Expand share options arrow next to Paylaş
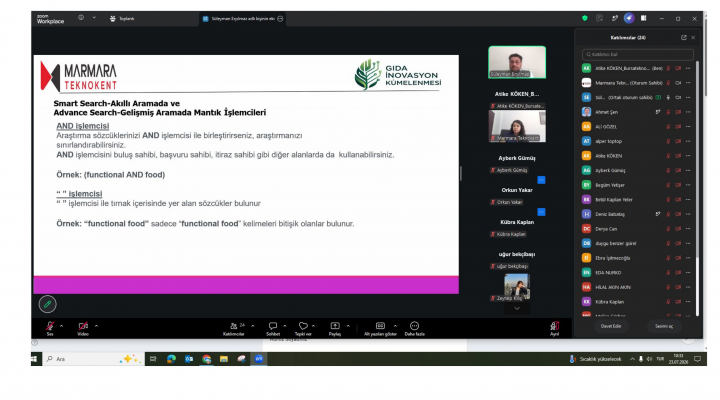 point(348,326)
